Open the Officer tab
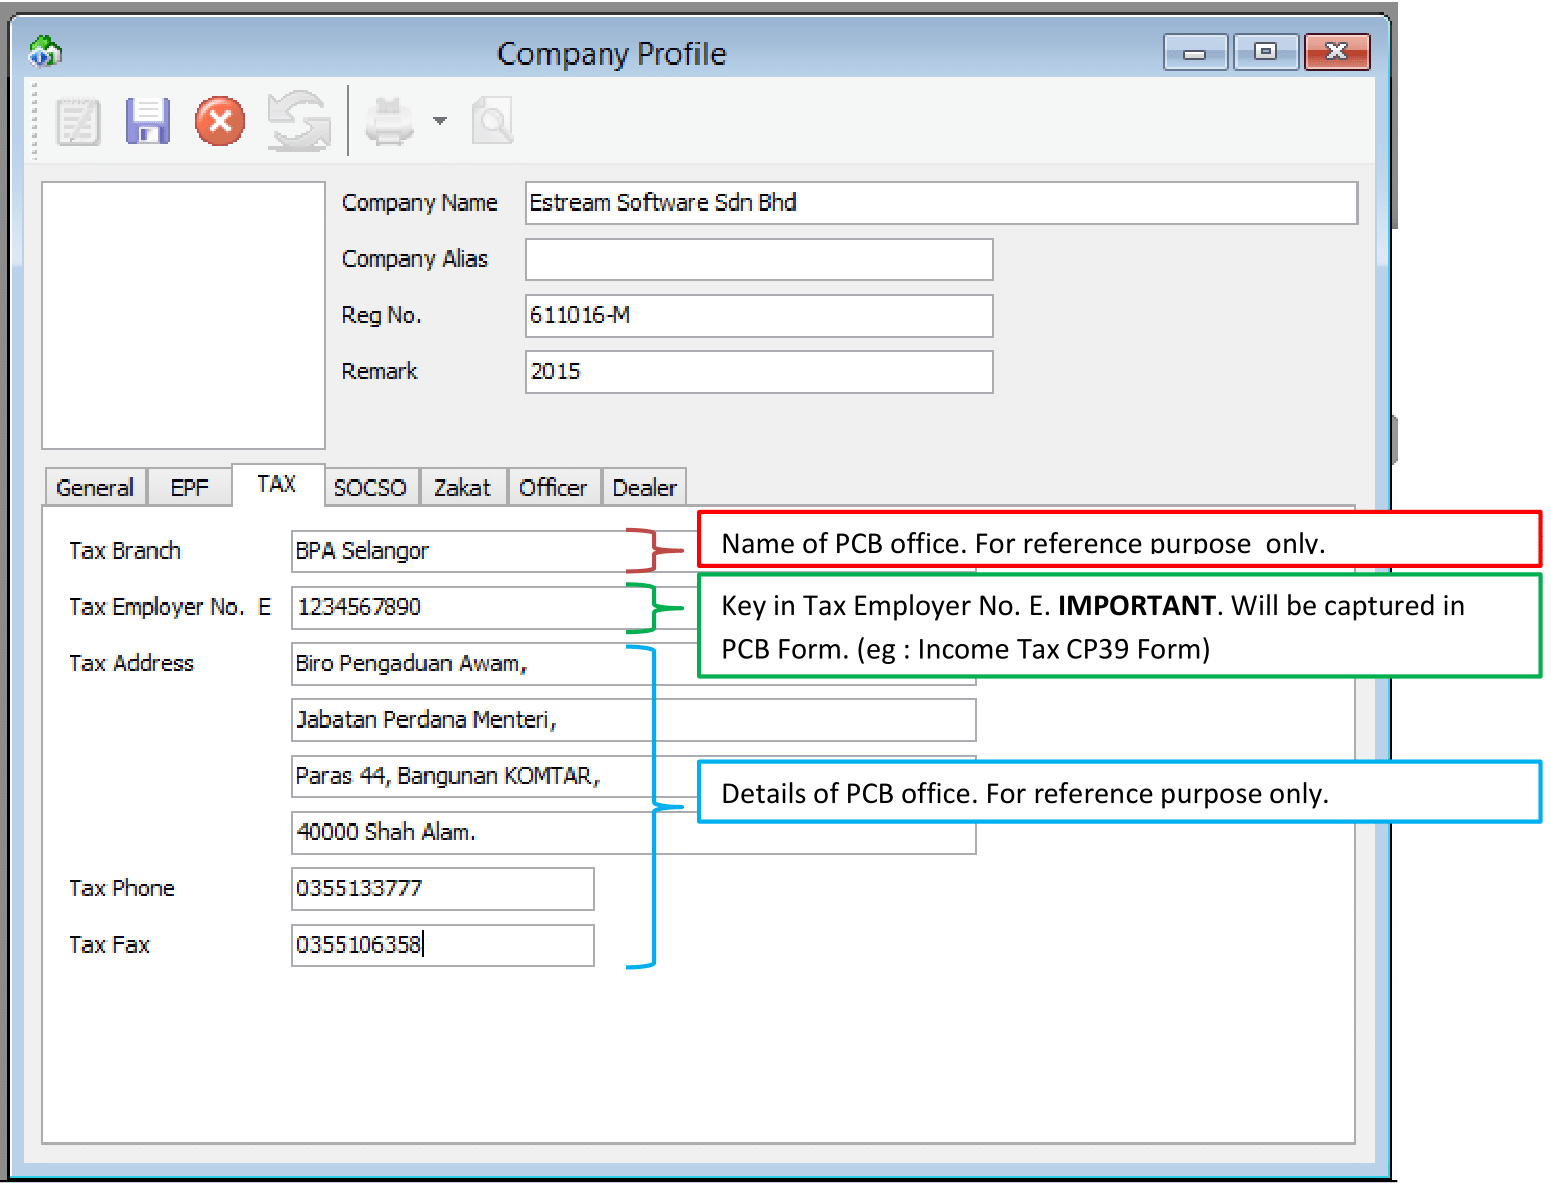Screen dimensions: 1551x1183 [553, 488]
